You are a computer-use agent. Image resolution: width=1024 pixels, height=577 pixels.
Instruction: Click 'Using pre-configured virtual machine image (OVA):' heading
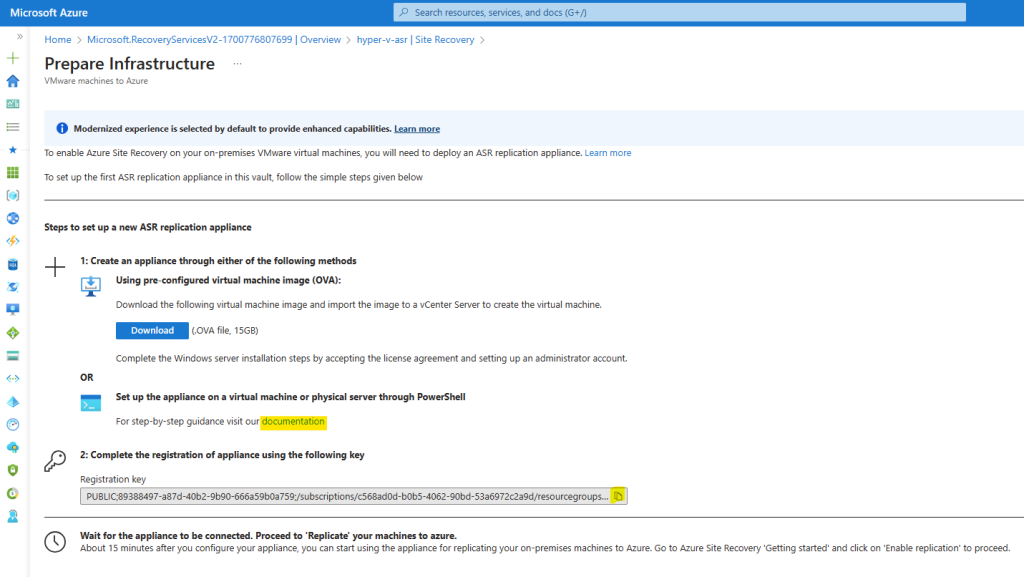click(x=229, y=280)
